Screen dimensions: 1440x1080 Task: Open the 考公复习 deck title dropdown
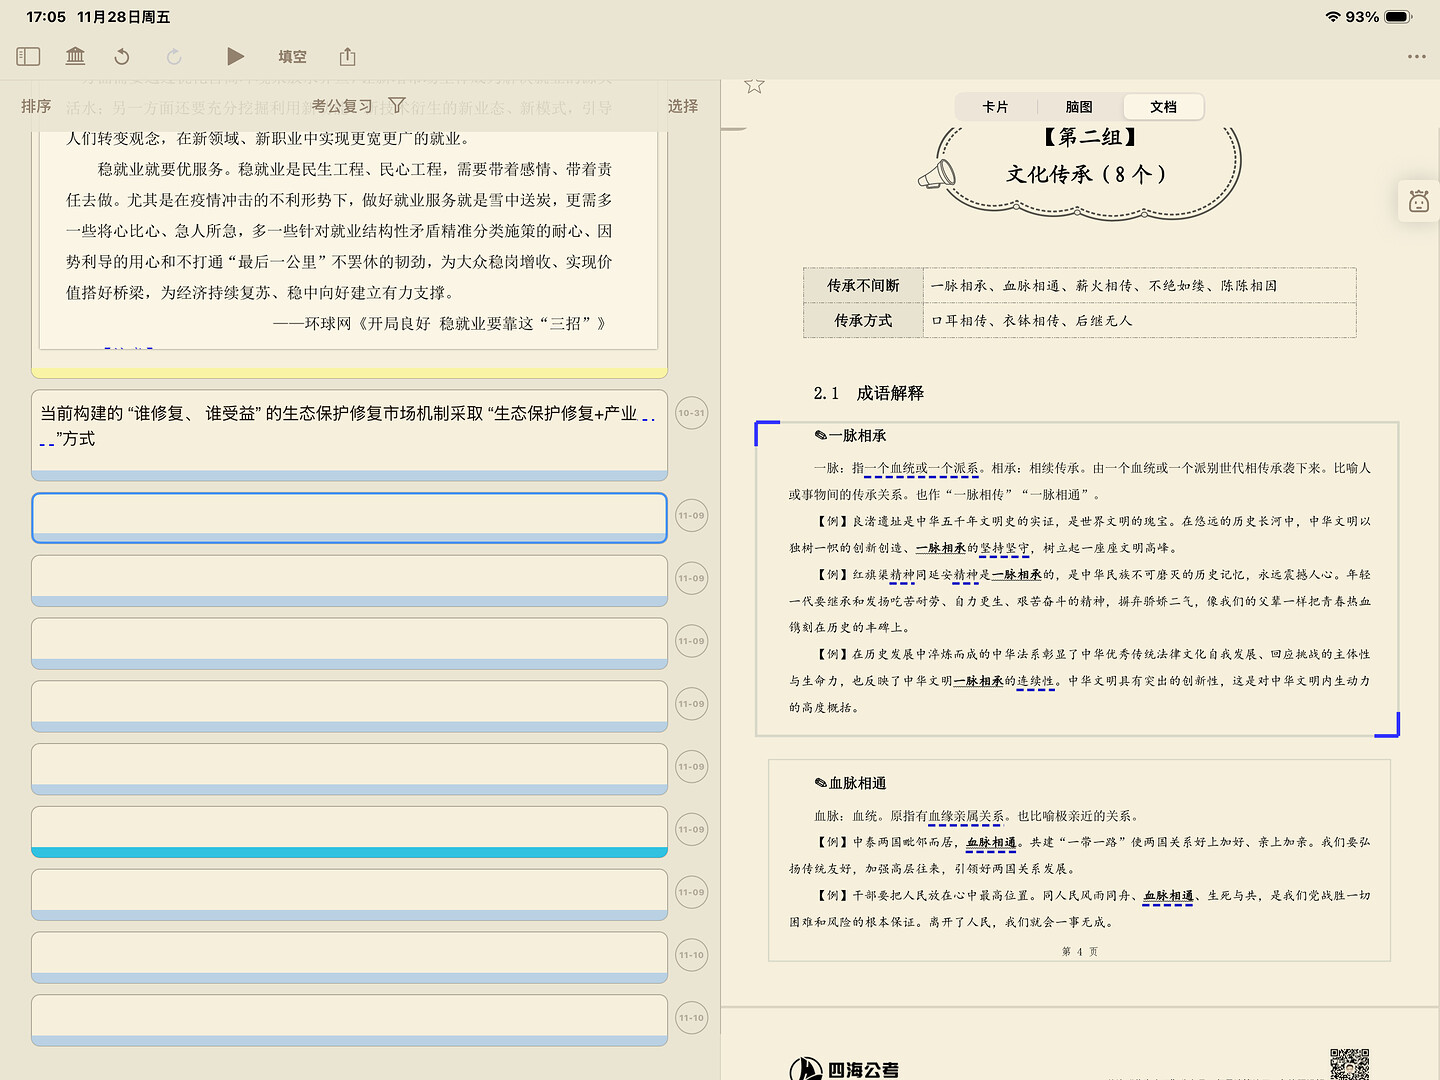tap(342, 106)
